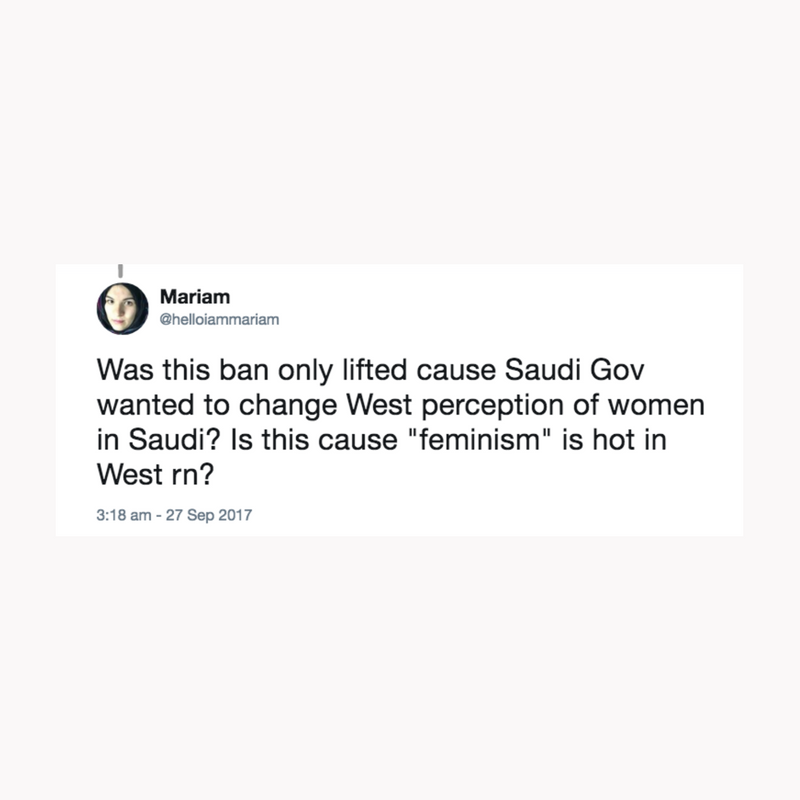Click the words "Is this cause"
The width and height of the screenshot is (800, 800).
[299, 440]
